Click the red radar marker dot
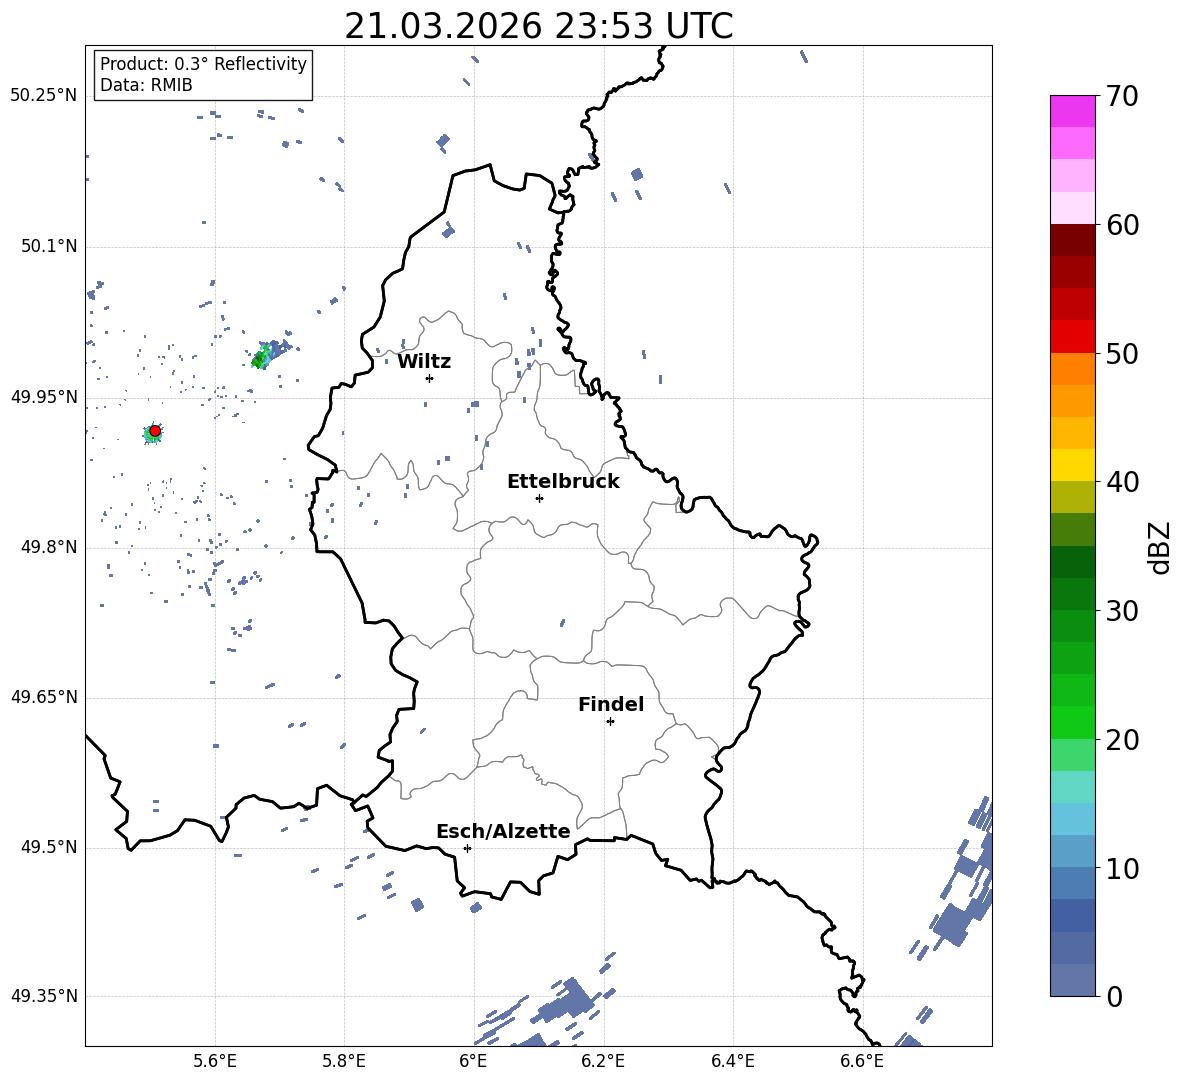The image size is (1184, 1081). pyautogui.click(x=155, y=431)
